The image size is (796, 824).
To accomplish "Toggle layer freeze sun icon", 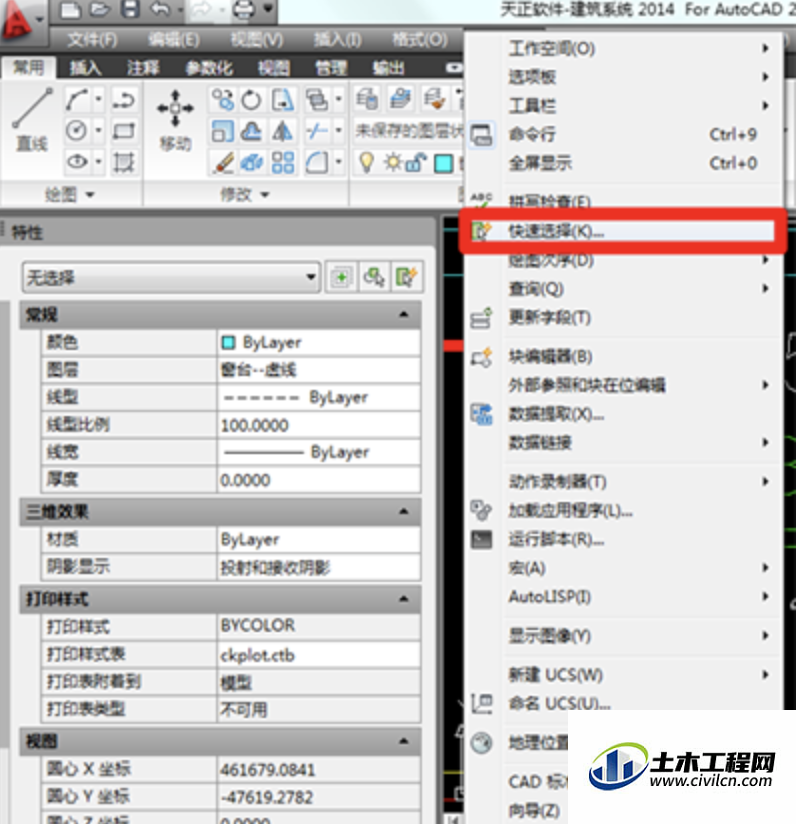I will [393, 162].
